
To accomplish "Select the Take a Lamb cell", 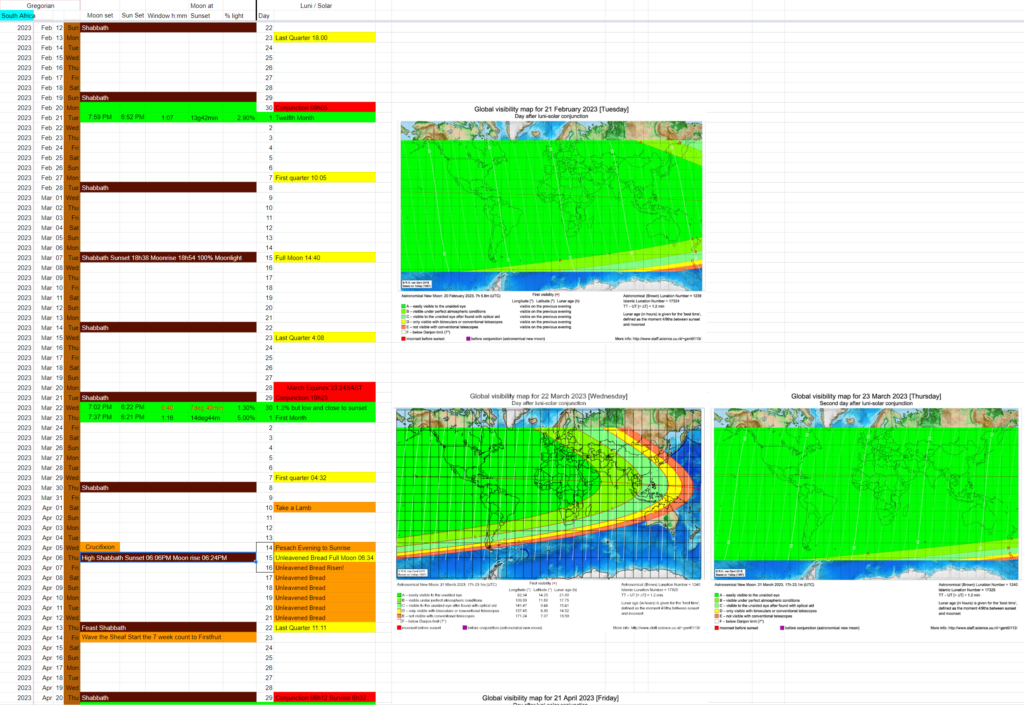I will point(325,507).
